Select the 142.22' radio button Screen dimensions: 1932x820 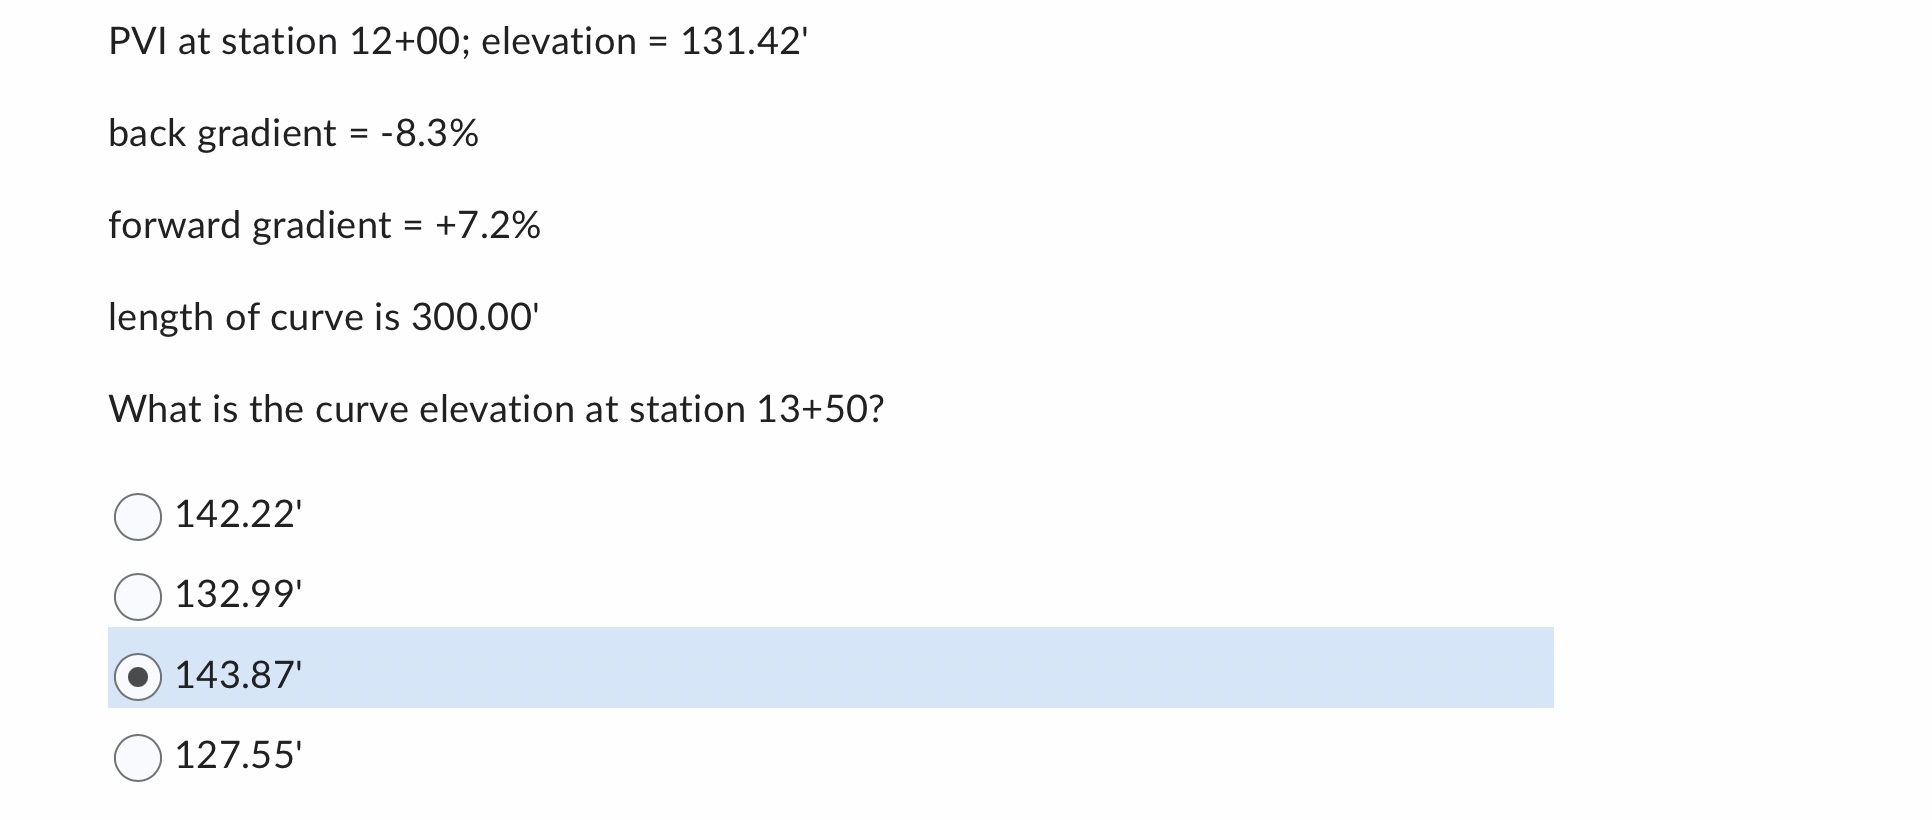139,516
